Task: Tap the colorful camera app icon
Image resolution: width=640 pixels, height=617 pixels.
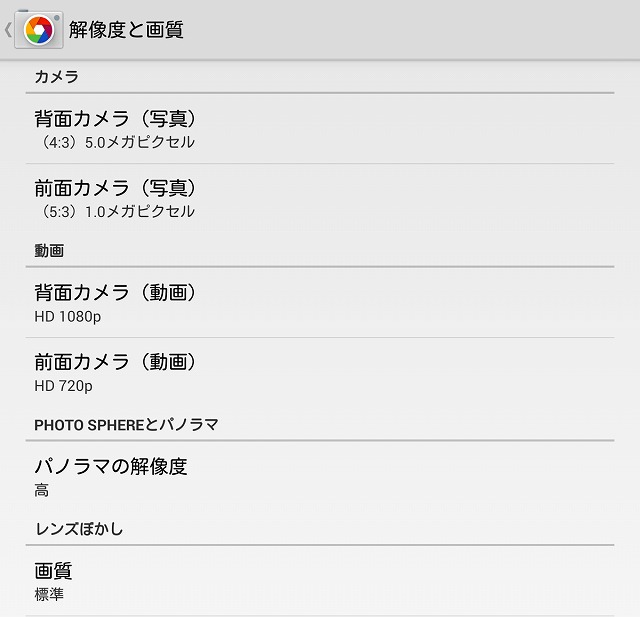Action: coord(39,30)
